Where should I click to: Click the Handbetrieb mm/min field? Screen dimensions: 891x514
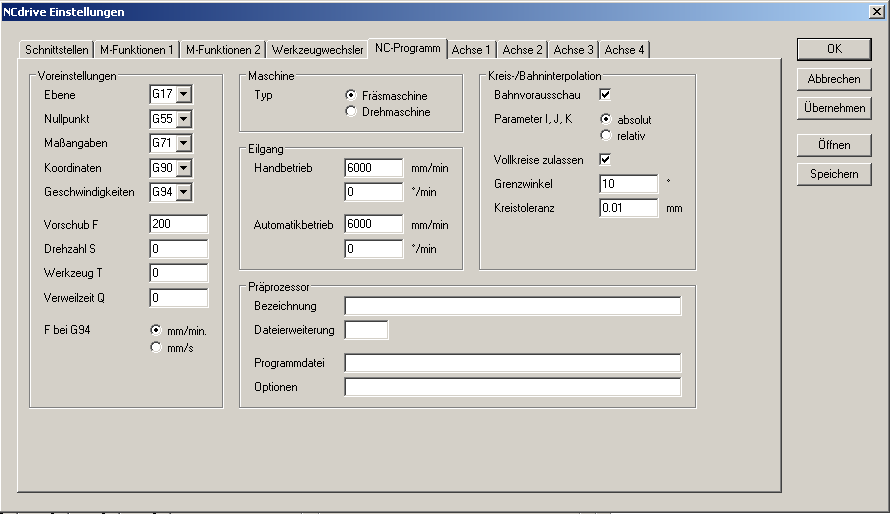pyautogui.click(x=373, y=168)
